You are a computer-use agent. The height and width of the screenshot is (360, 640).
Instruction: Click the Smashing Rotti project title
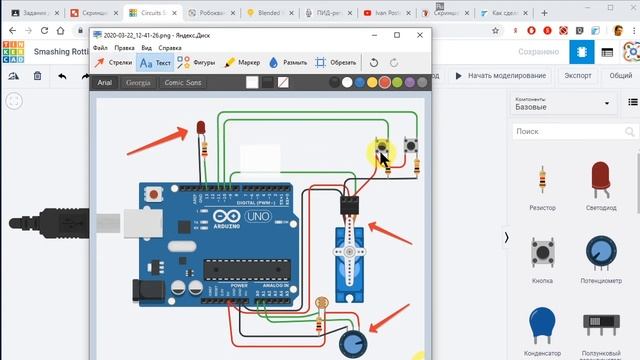coord(61,52)
